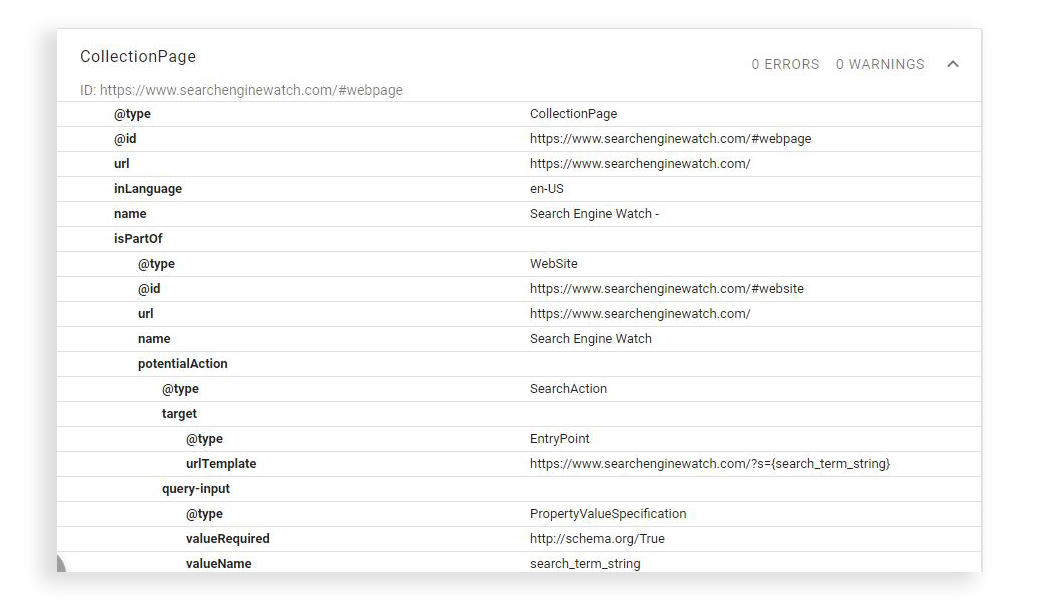The image size is (1040, 600).
Task: Select the SearchAction type value
Action: [568, 389]
